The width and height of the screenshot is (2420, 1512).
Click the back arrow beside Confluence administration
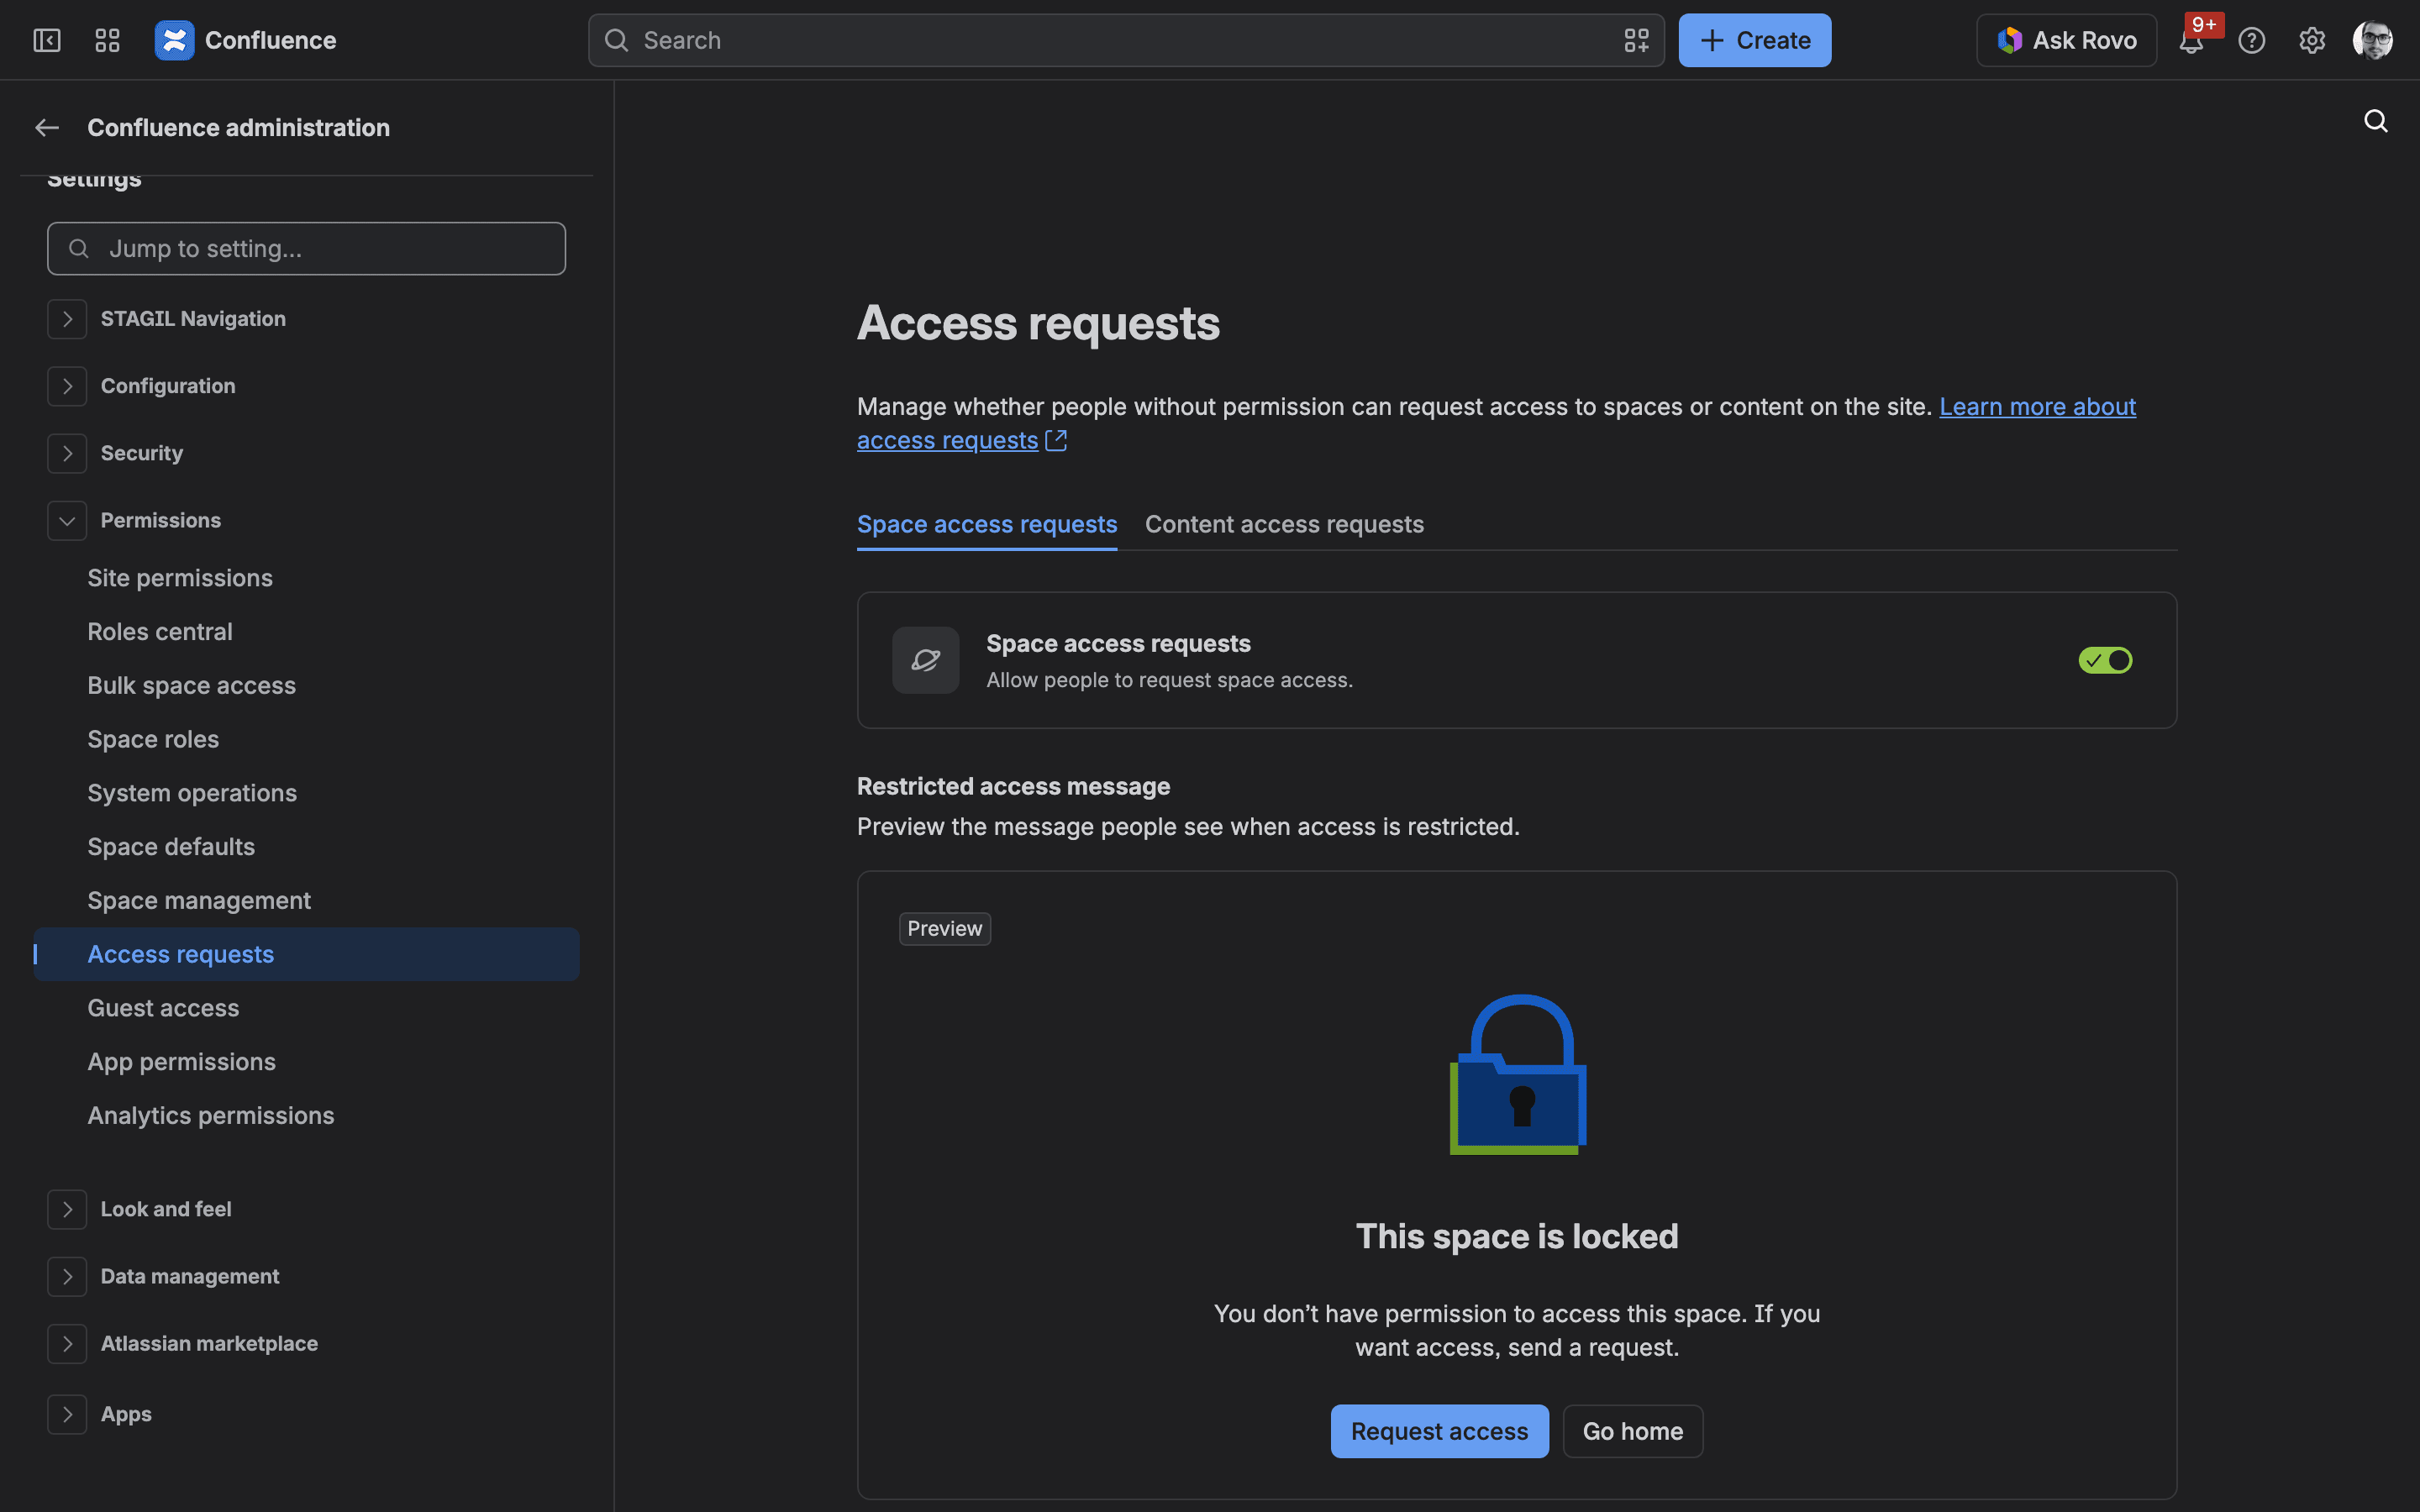pos(47,127)
